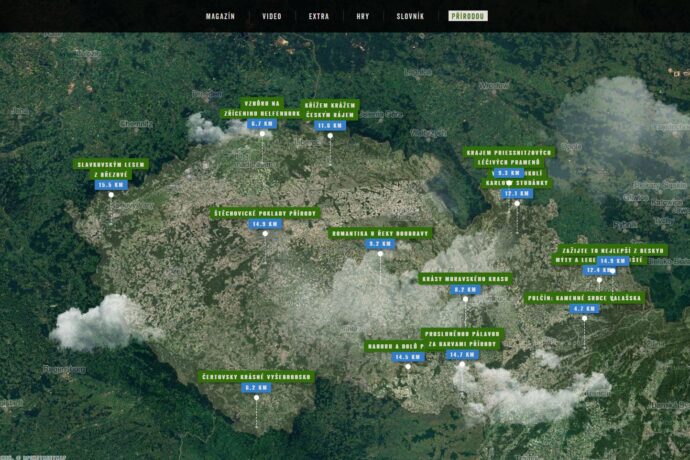This screenshot has width=690, height=460.
Task: Click the map pin of the Pulčín route
Action: [x=584, y=318]
